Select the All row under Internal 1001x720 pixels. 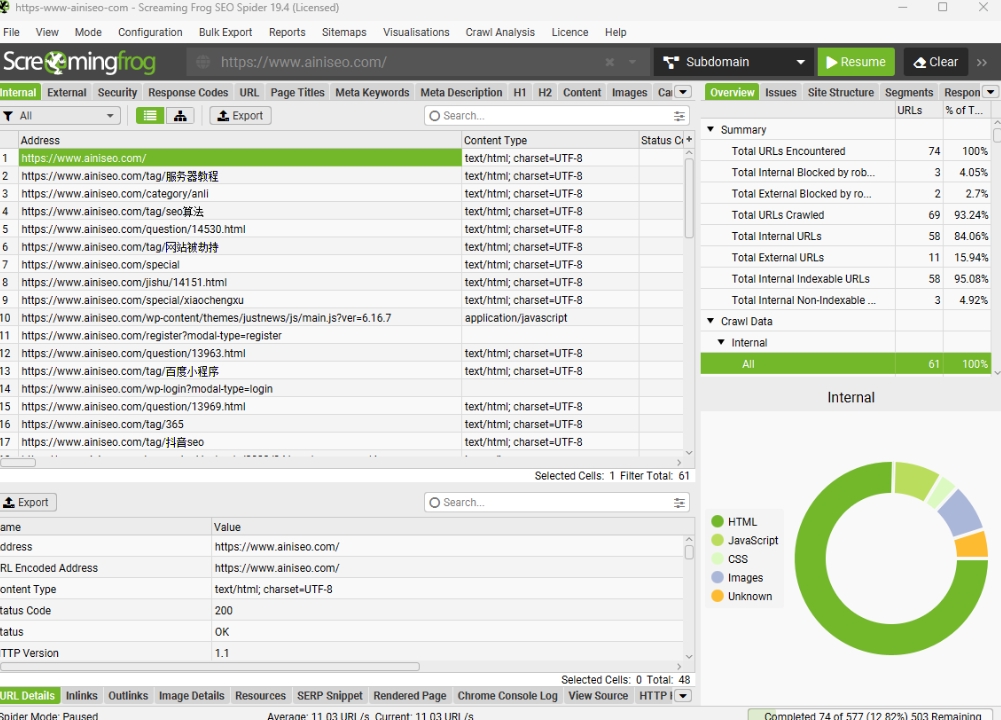(x=846, y=364)
